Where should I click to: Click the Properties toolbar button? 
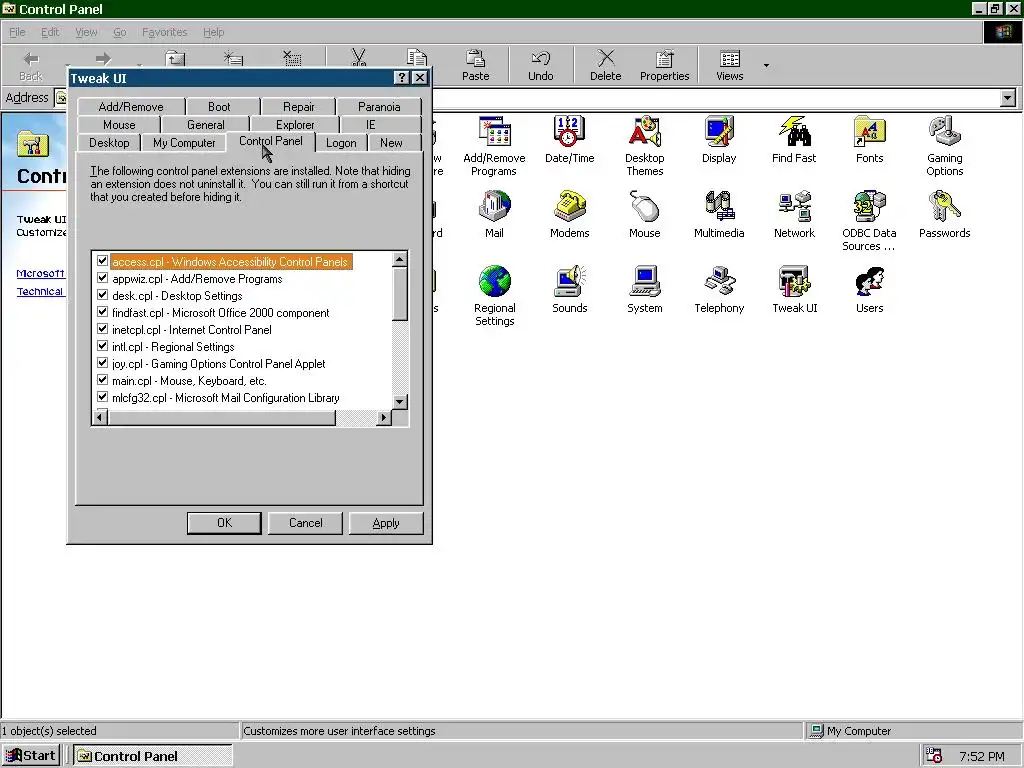tap(664, 65)
